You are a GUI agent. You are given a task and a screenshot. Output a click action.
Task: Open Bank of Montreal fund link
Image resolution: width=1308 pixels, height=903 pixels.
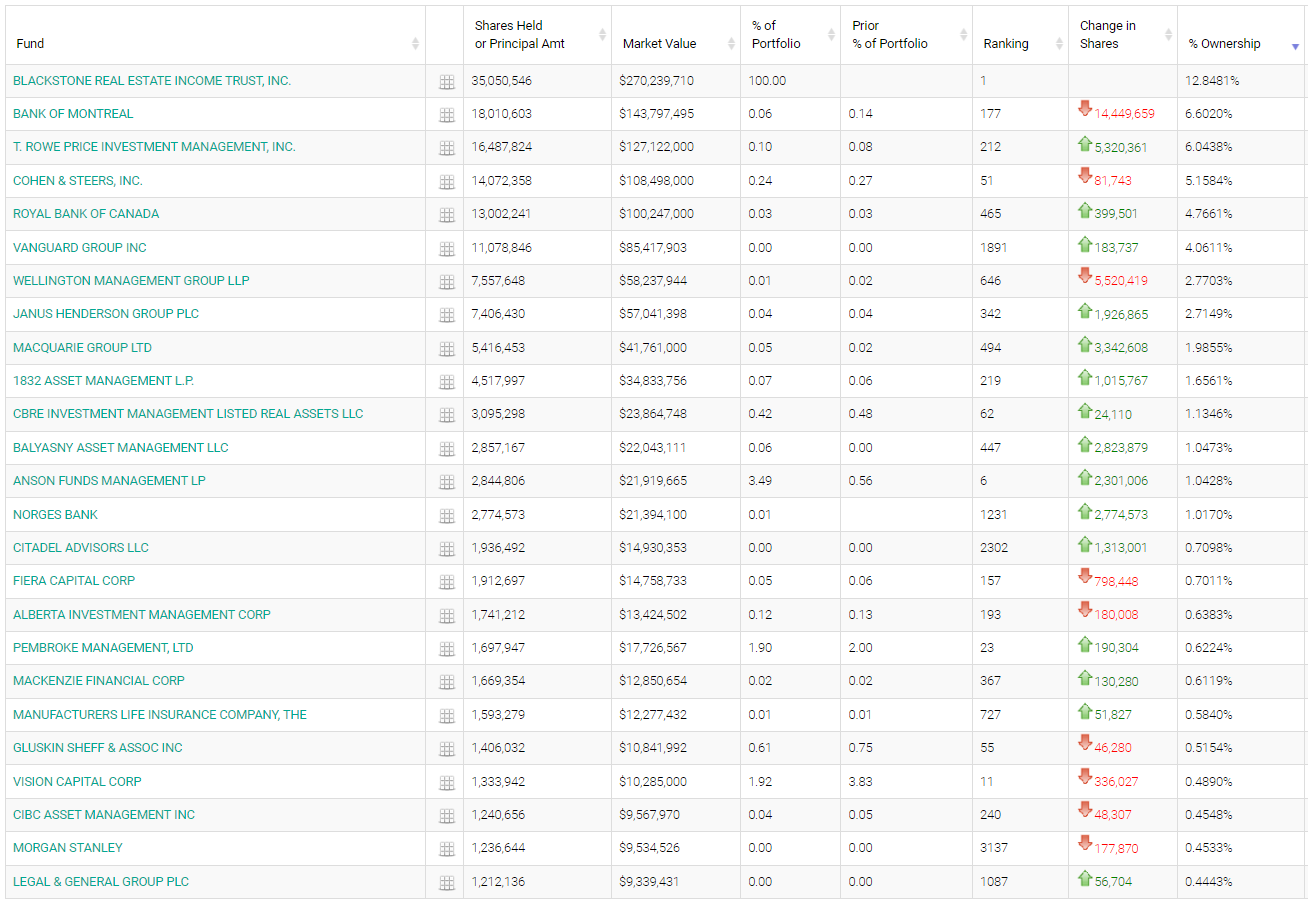click(x=73, y=114)
